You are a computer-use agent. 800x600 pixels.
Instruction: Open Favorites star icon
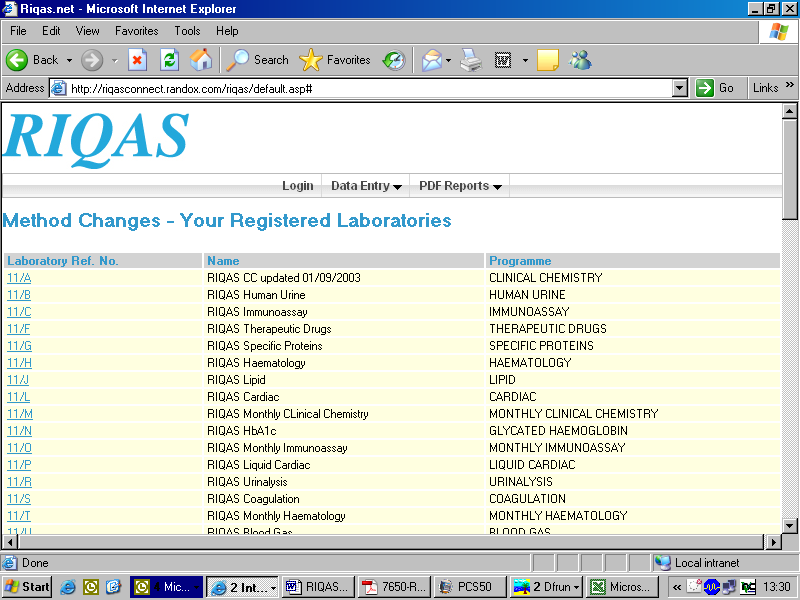pyautogui.click(x=311, y=60)
